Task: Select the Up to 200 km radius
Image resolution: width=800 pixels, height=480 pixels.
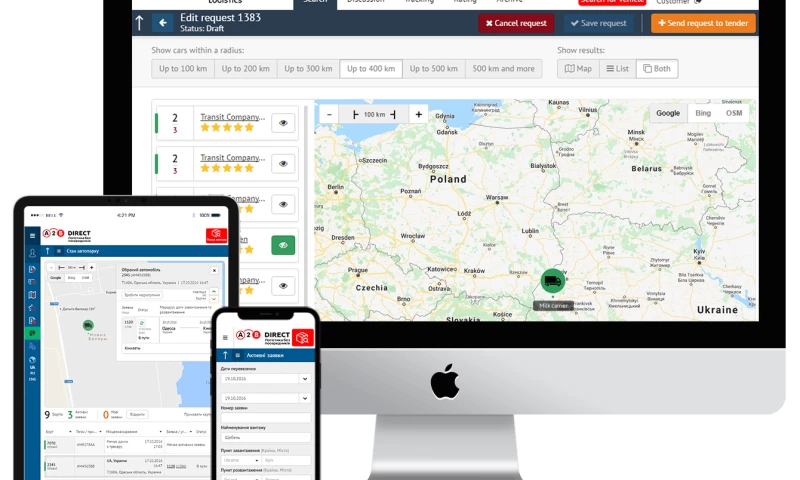Action: coord(245,69)
